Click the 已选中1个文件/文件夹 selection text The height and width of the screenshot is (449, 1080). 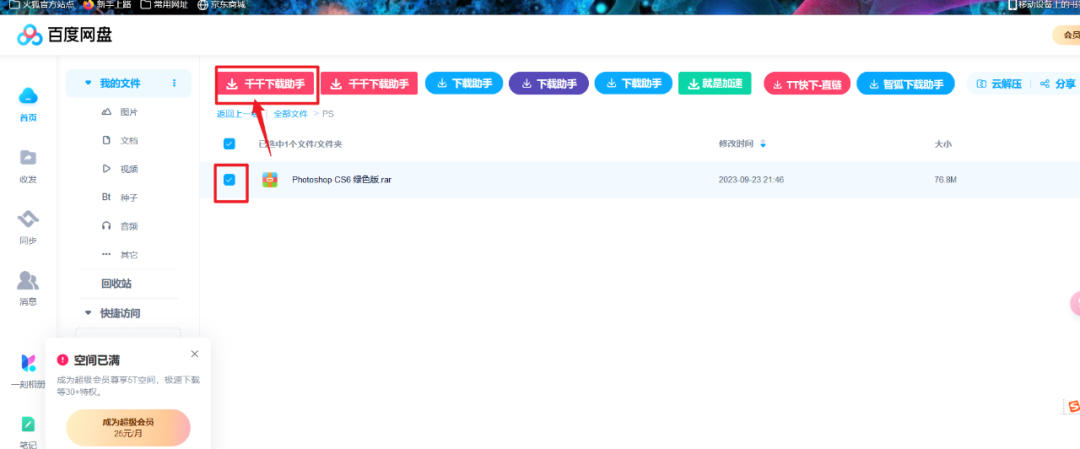300,144
